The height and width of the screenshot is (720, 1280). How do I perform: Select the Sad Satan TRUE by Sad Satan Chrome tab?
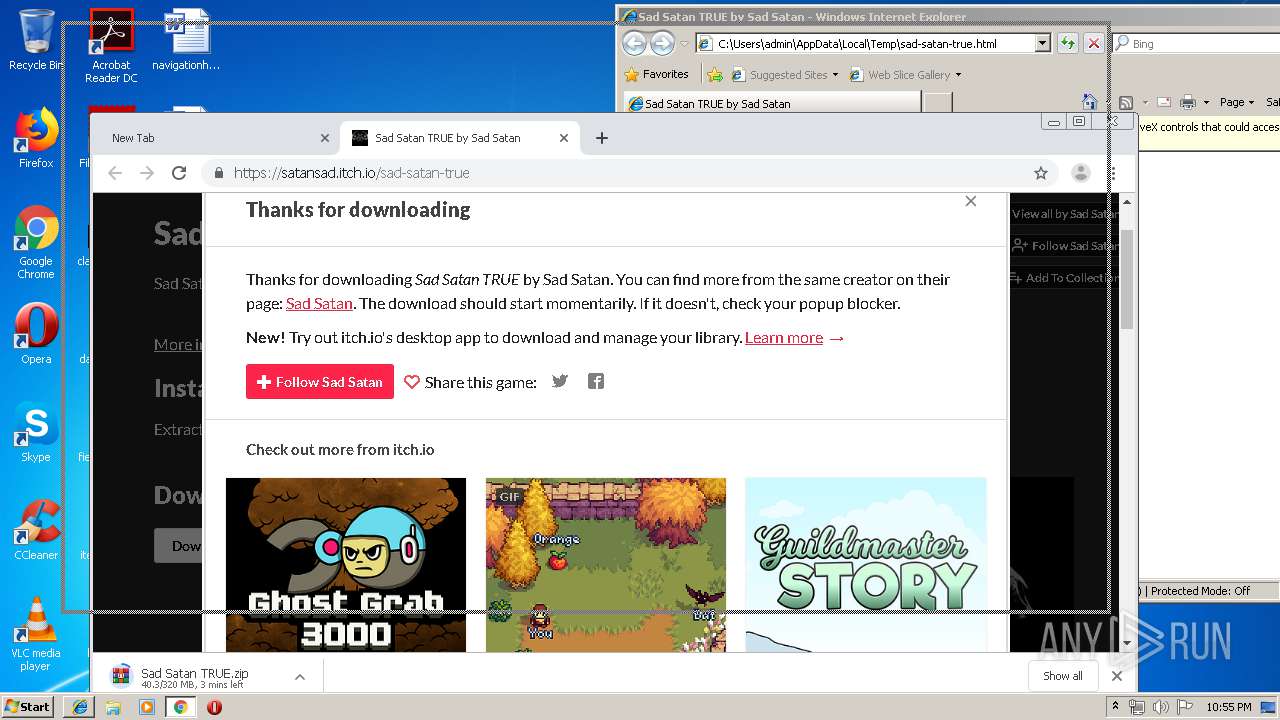460,138
